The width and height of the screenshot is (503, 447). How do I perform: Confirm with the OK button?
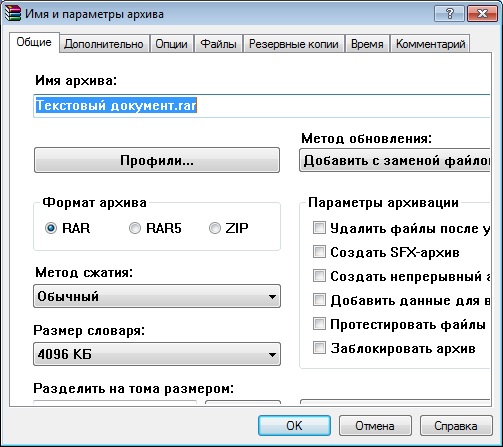(294, 426)
